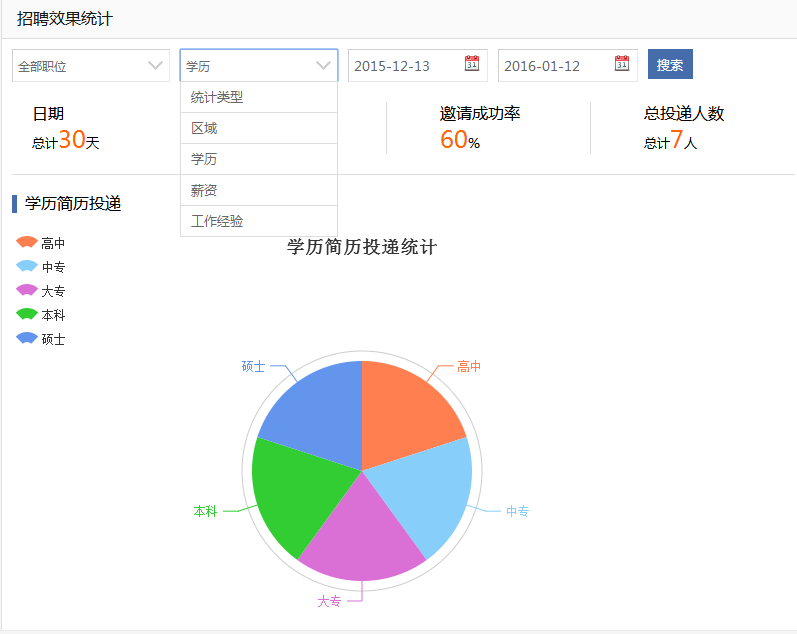Viewport: 797px width, 634px height.
Task: Pick 统计类型 option in dropdown
Action: (x=259, y=97)
